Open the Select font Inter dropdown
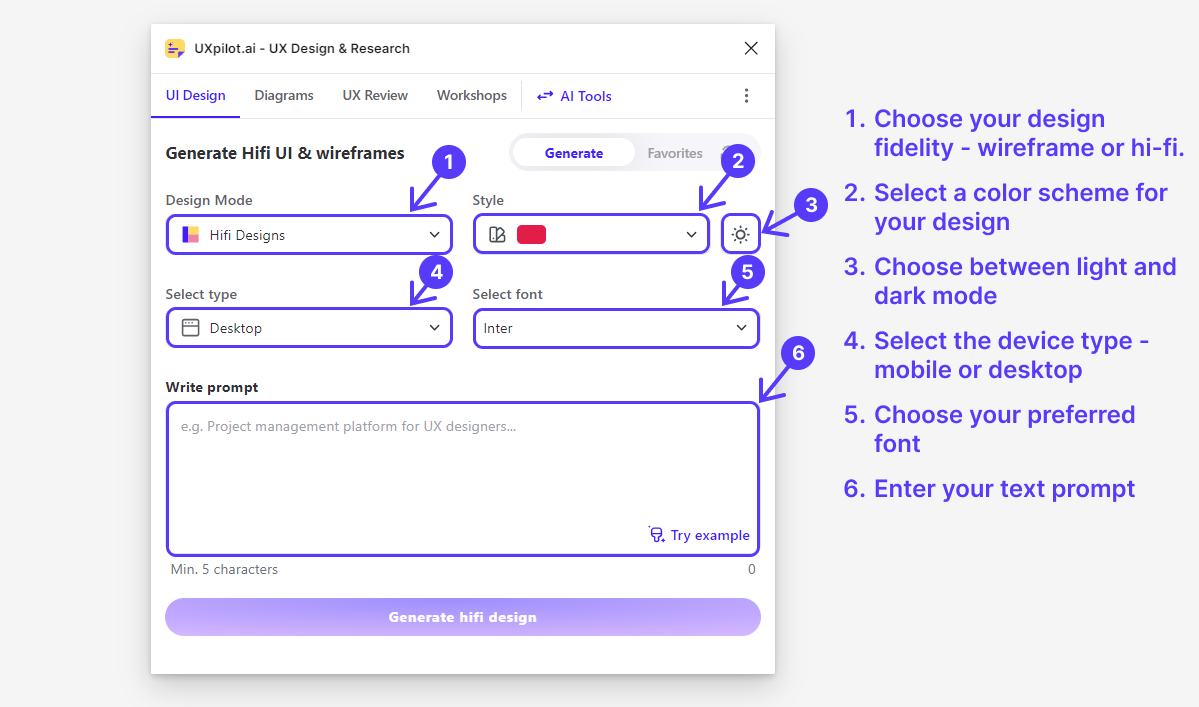The width and height of the screenshot is (1199, 707). 616,328
